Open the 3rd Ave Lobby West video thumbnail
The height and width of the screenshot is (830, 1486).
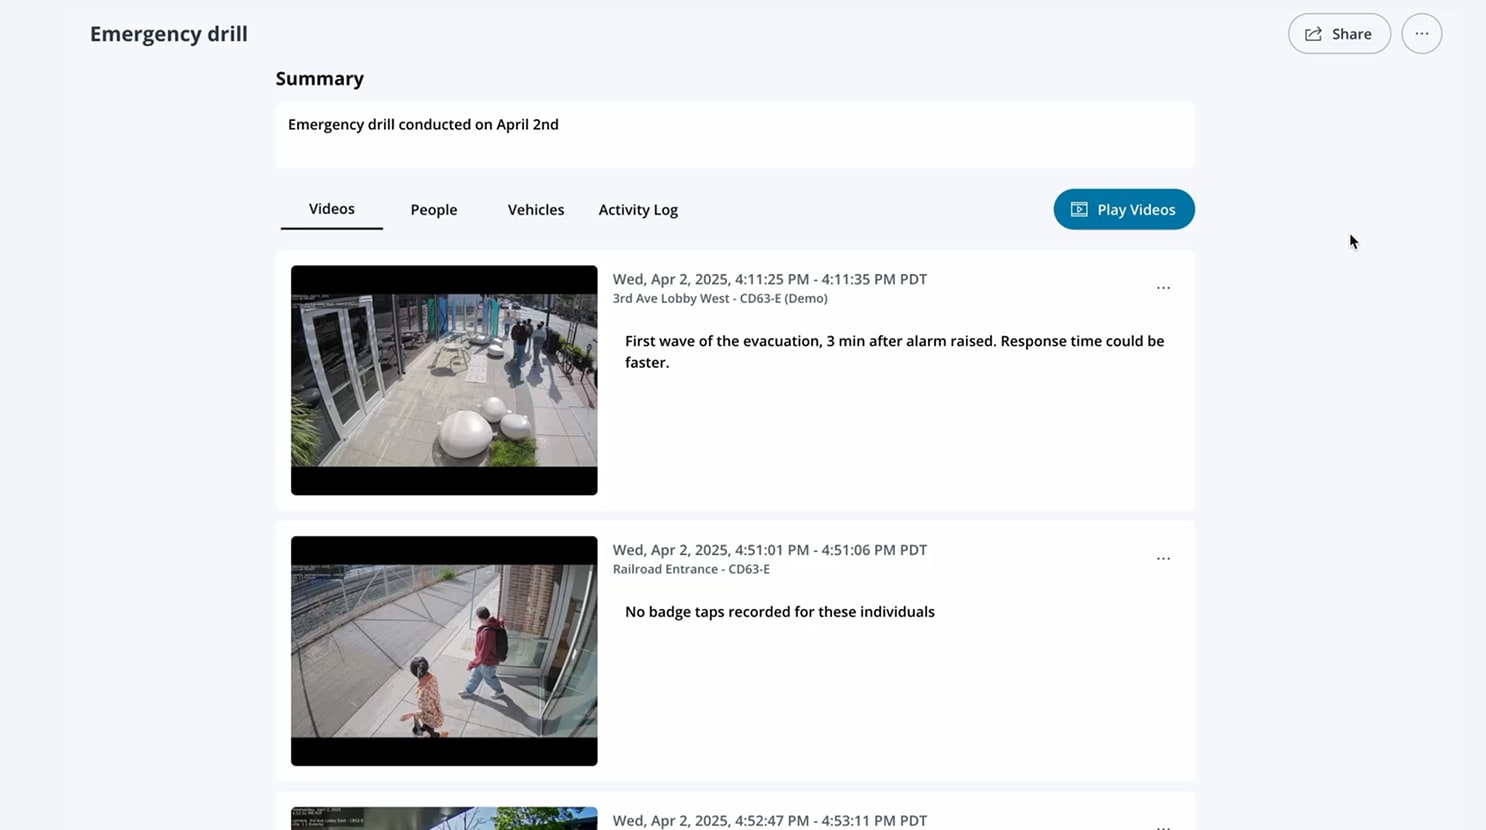[444, 380]
